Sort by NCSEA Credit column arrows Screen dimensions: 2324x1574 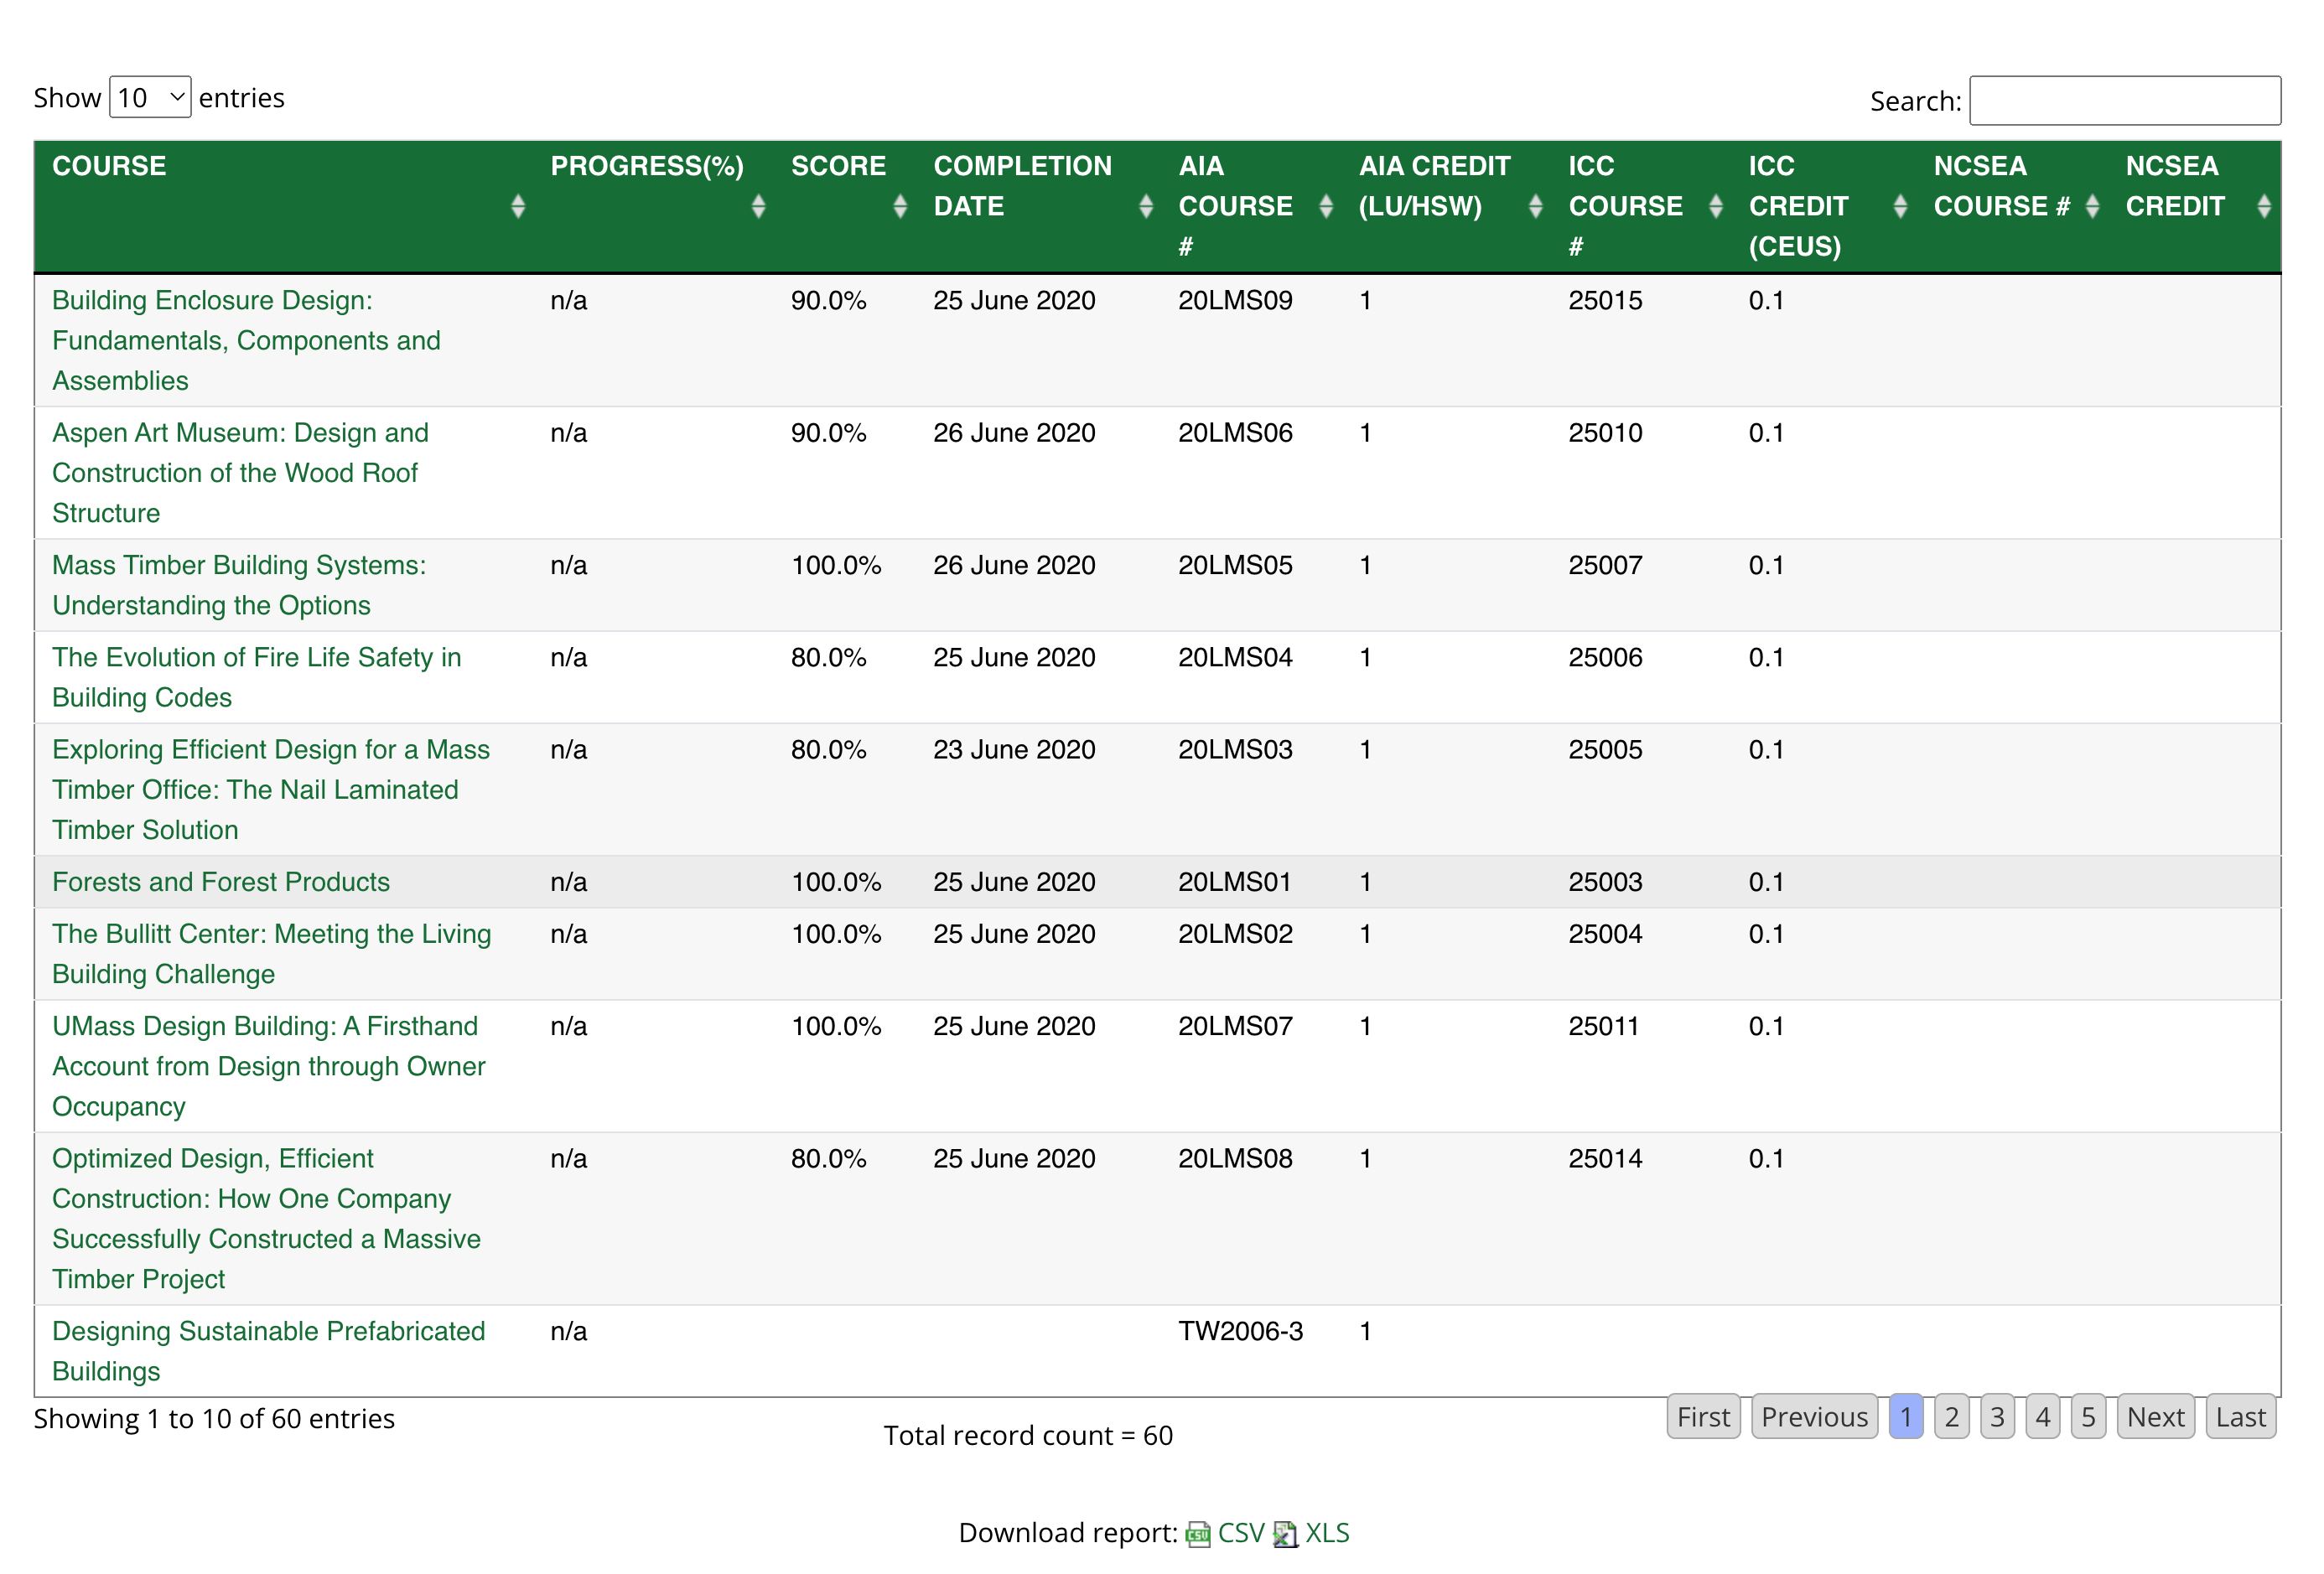point(2264,206)
